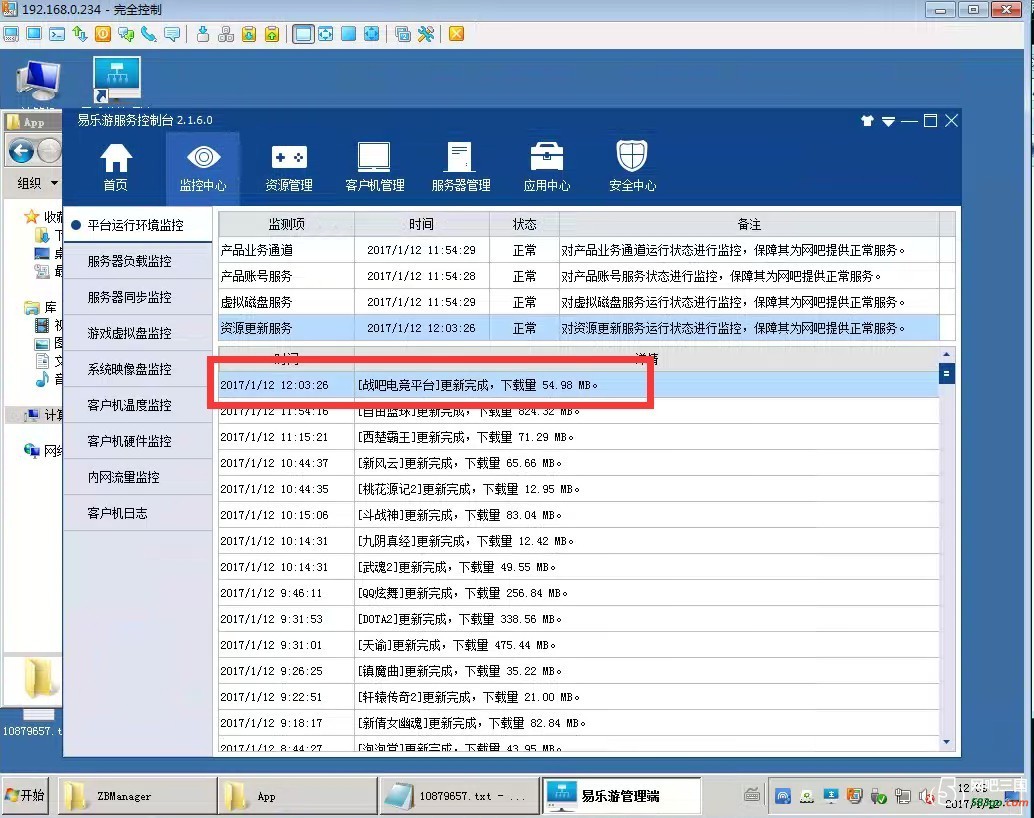Viewport: 1034px width, 818px height.
Task: Click the 开始 Start button
Action: (x=24, y=796)
